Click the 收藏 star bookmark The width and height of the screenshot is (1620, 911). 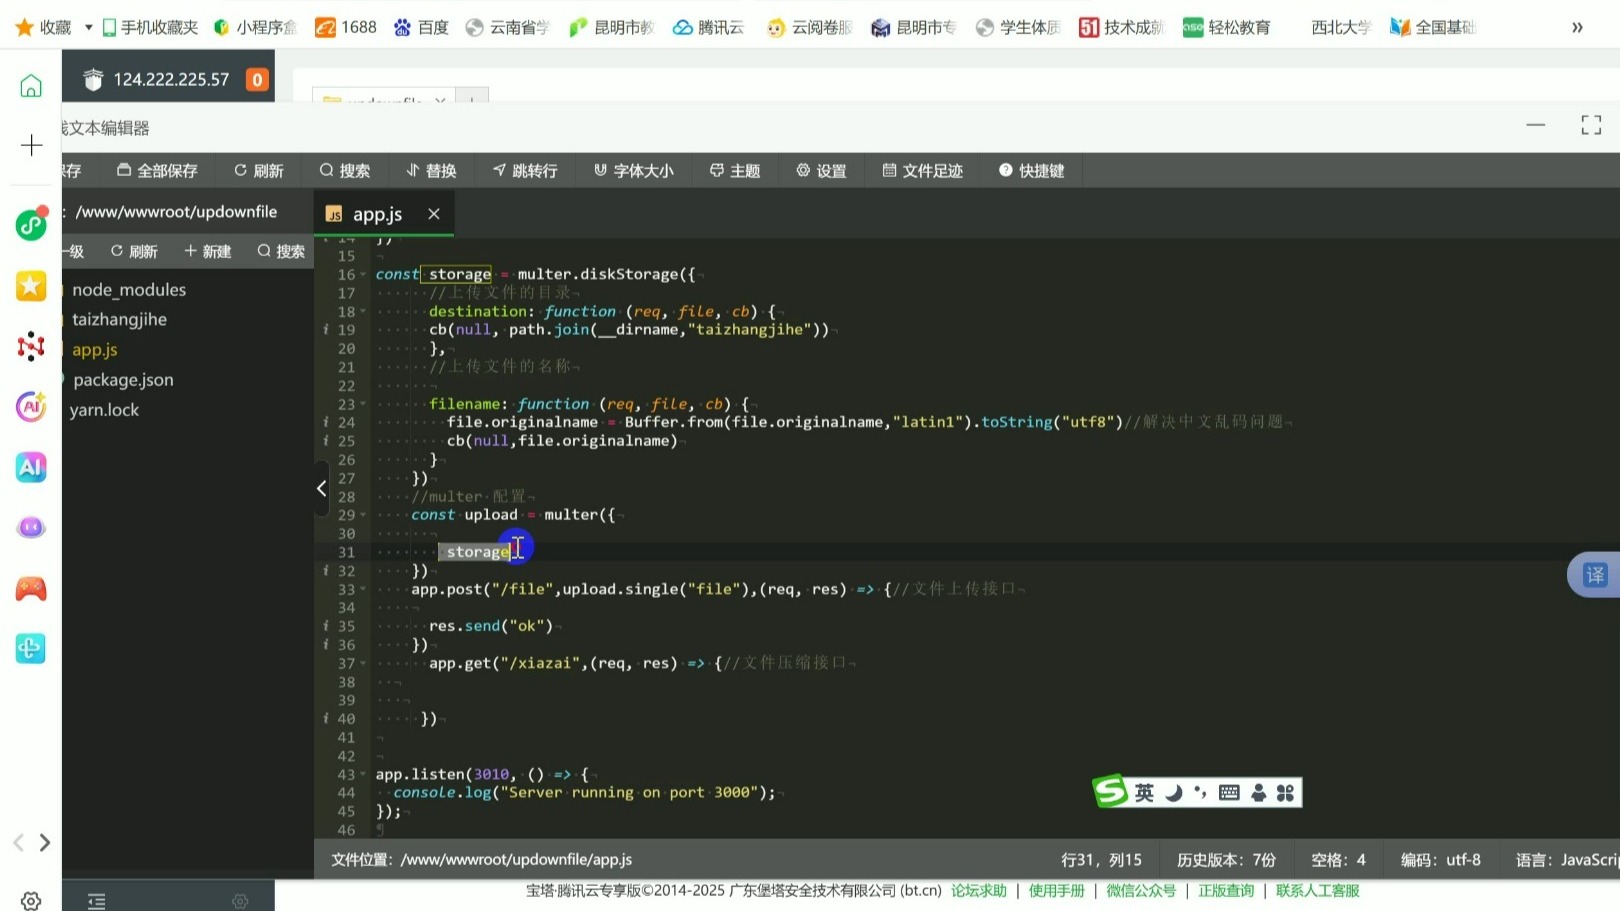43,27
